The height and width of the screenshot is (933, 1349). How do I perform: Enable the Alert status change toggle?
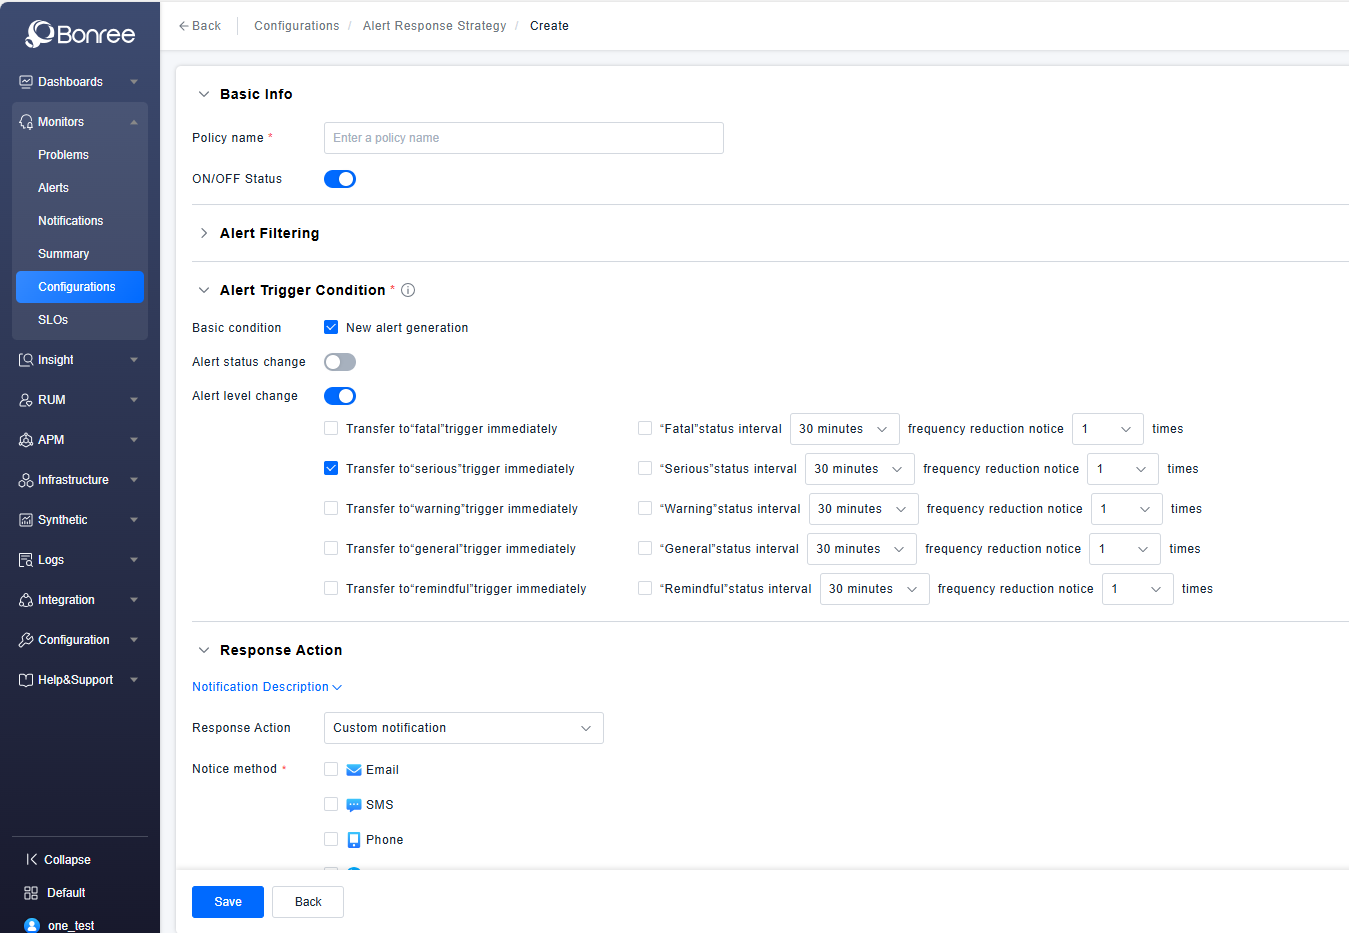(340, 362)
